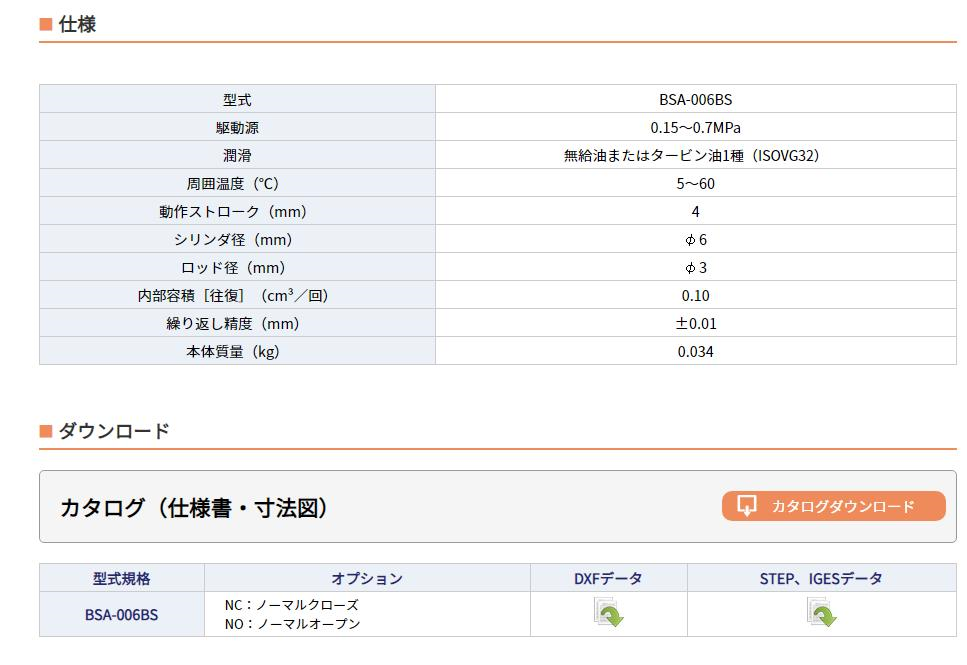Click the STEP、IGESデータ column header
This screenshot has width=967, height=665.
(x=822, y=578)
